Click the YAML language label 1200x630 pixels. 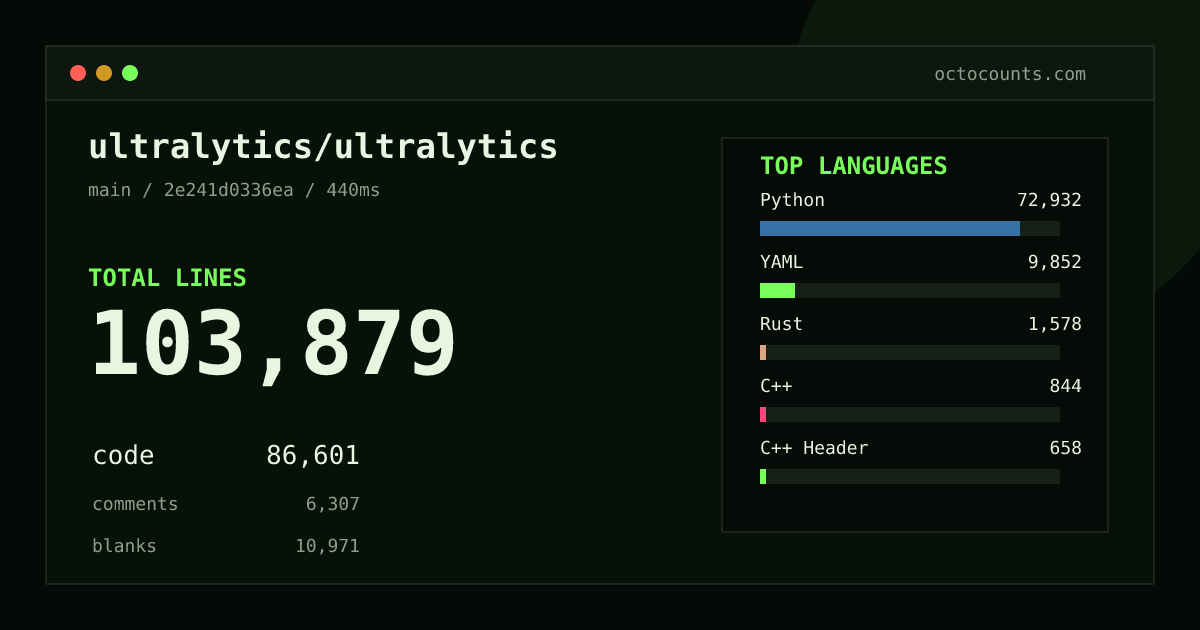(781, 262)
